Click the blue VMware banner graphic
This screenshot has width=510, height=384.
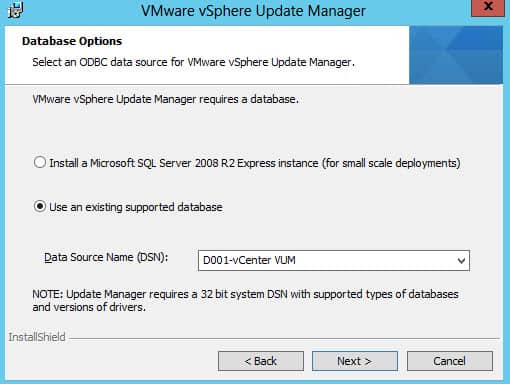tap(456, 55)
